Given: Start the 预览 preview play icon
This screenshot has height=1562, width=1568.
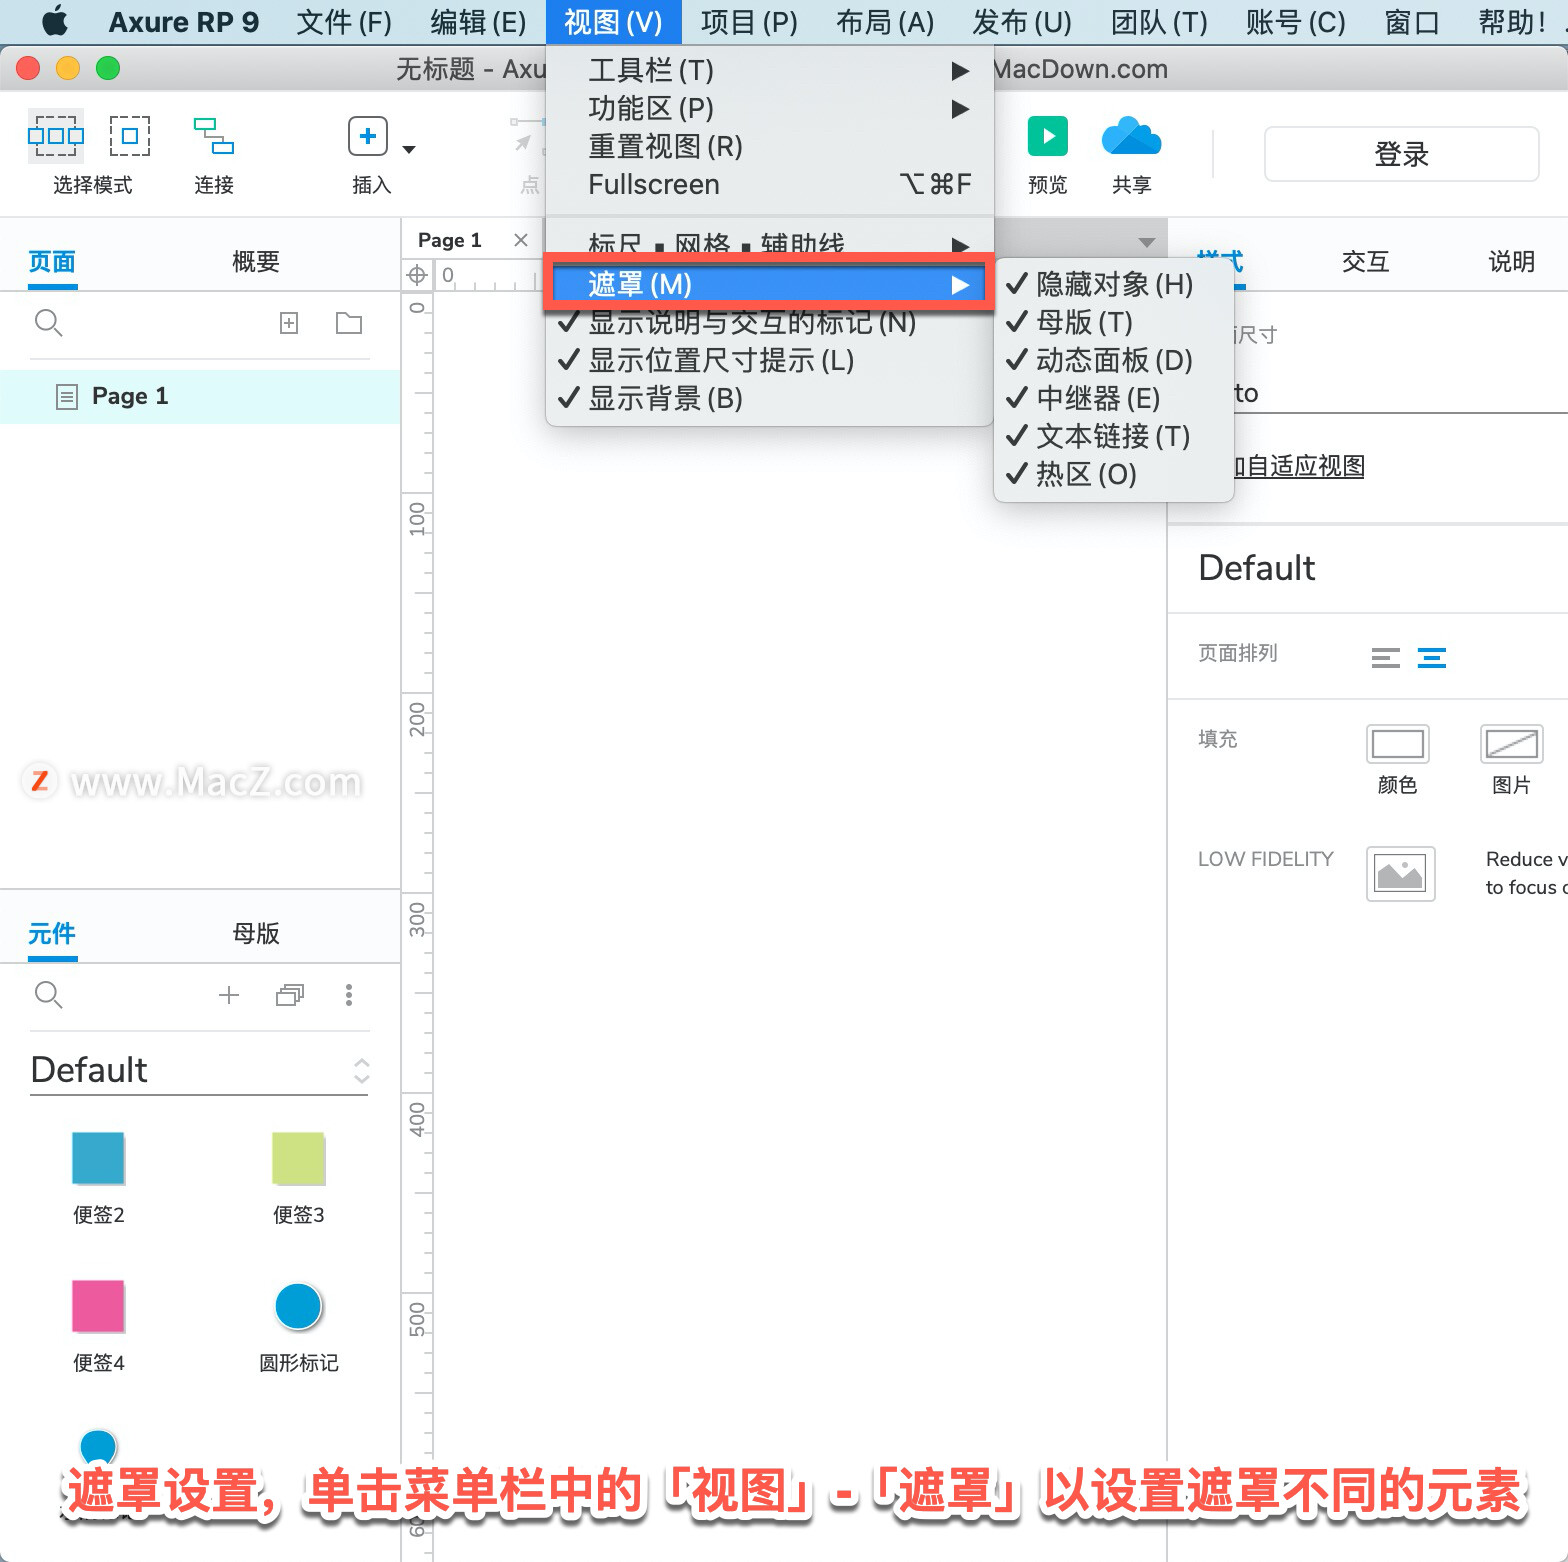Looking at the screenshot, I should click(1048, 136).
